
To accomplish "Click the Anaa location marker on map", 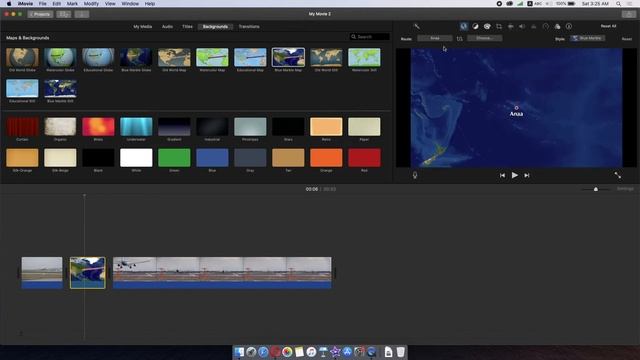I will (516, 108).
